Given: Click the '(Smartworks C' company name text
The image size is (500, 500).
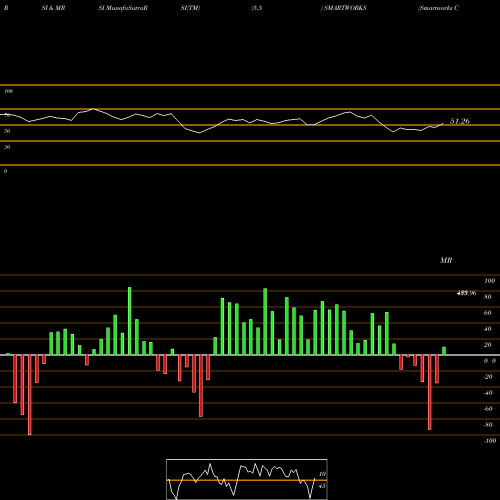Looking at the screenshot, I should tap(438, 8).
